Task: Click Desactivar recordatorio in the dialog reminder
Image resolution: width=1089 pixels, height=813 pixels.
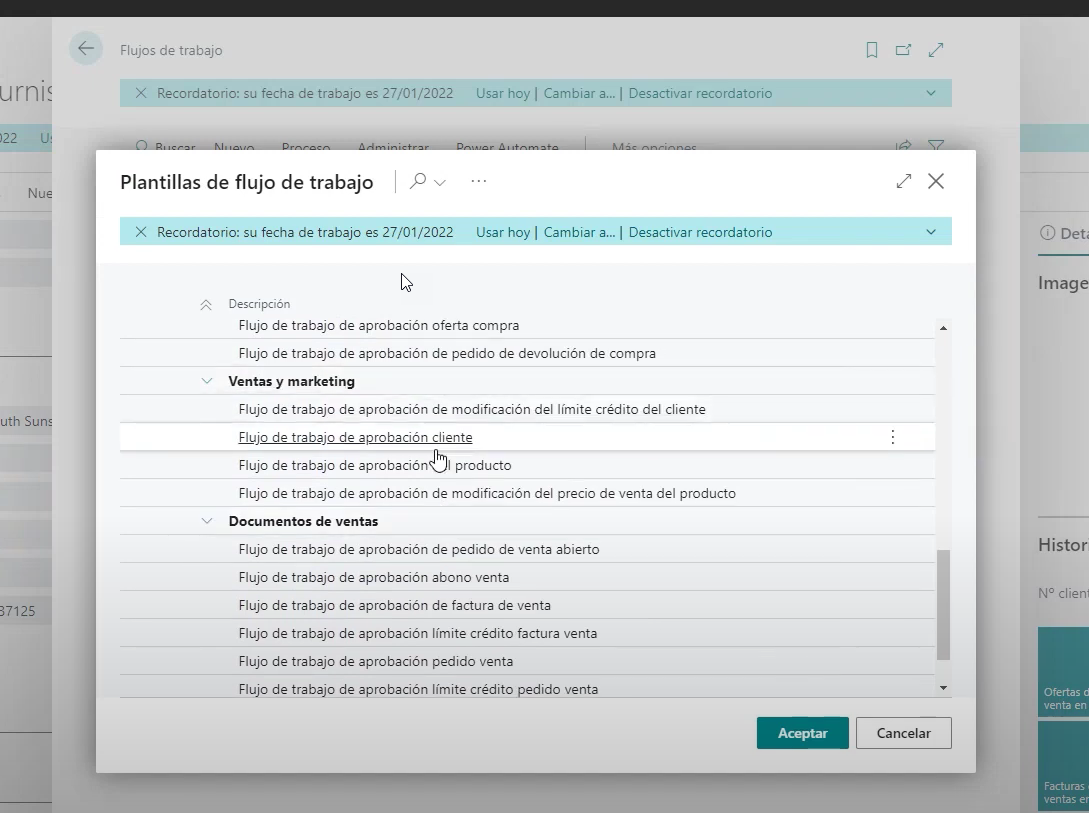Action: click(700, 232)
